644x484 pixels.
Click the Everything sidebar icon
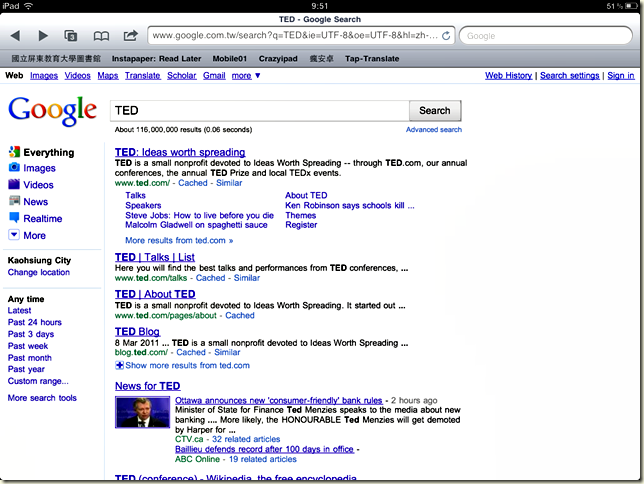coord(14,152)
